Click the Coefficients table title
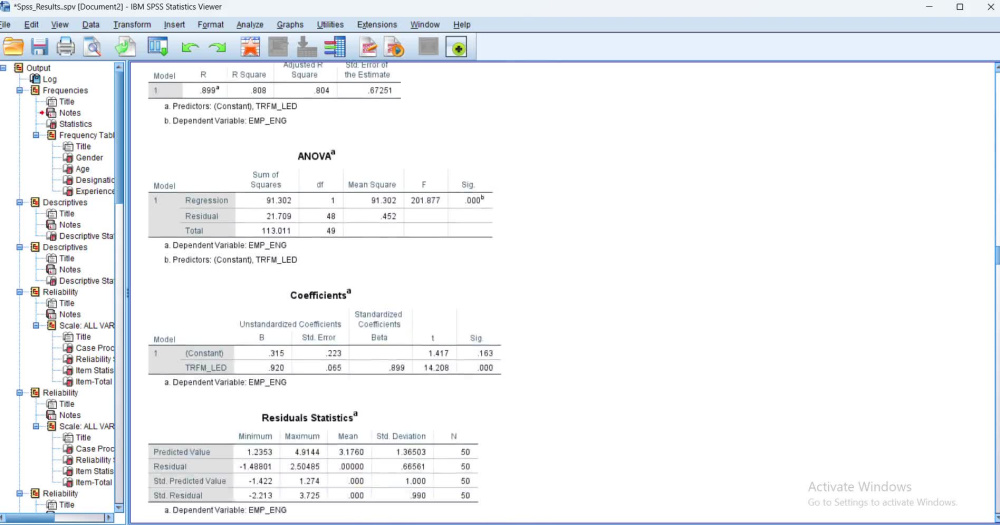This screenshot has height=525, width=1000. pos(320,295)
